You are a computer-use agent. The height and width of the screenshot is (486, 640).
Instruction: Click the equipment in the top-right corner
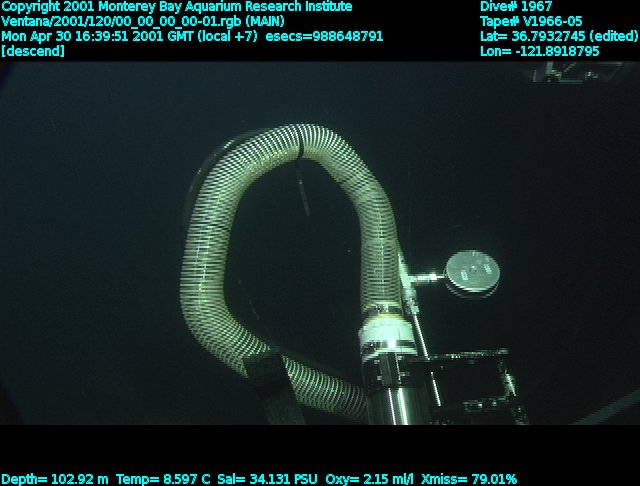[x=588, y=70]
